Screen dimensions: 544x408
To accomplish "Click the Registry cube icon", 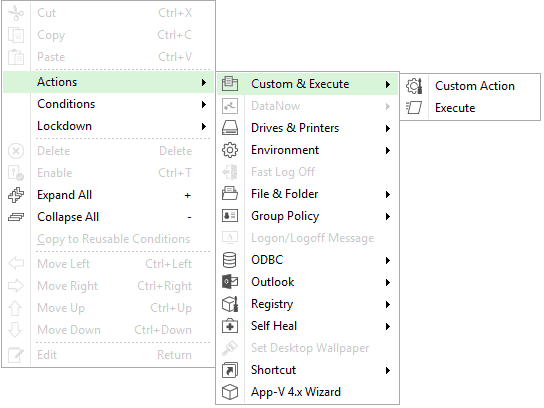I will [230, 304].
